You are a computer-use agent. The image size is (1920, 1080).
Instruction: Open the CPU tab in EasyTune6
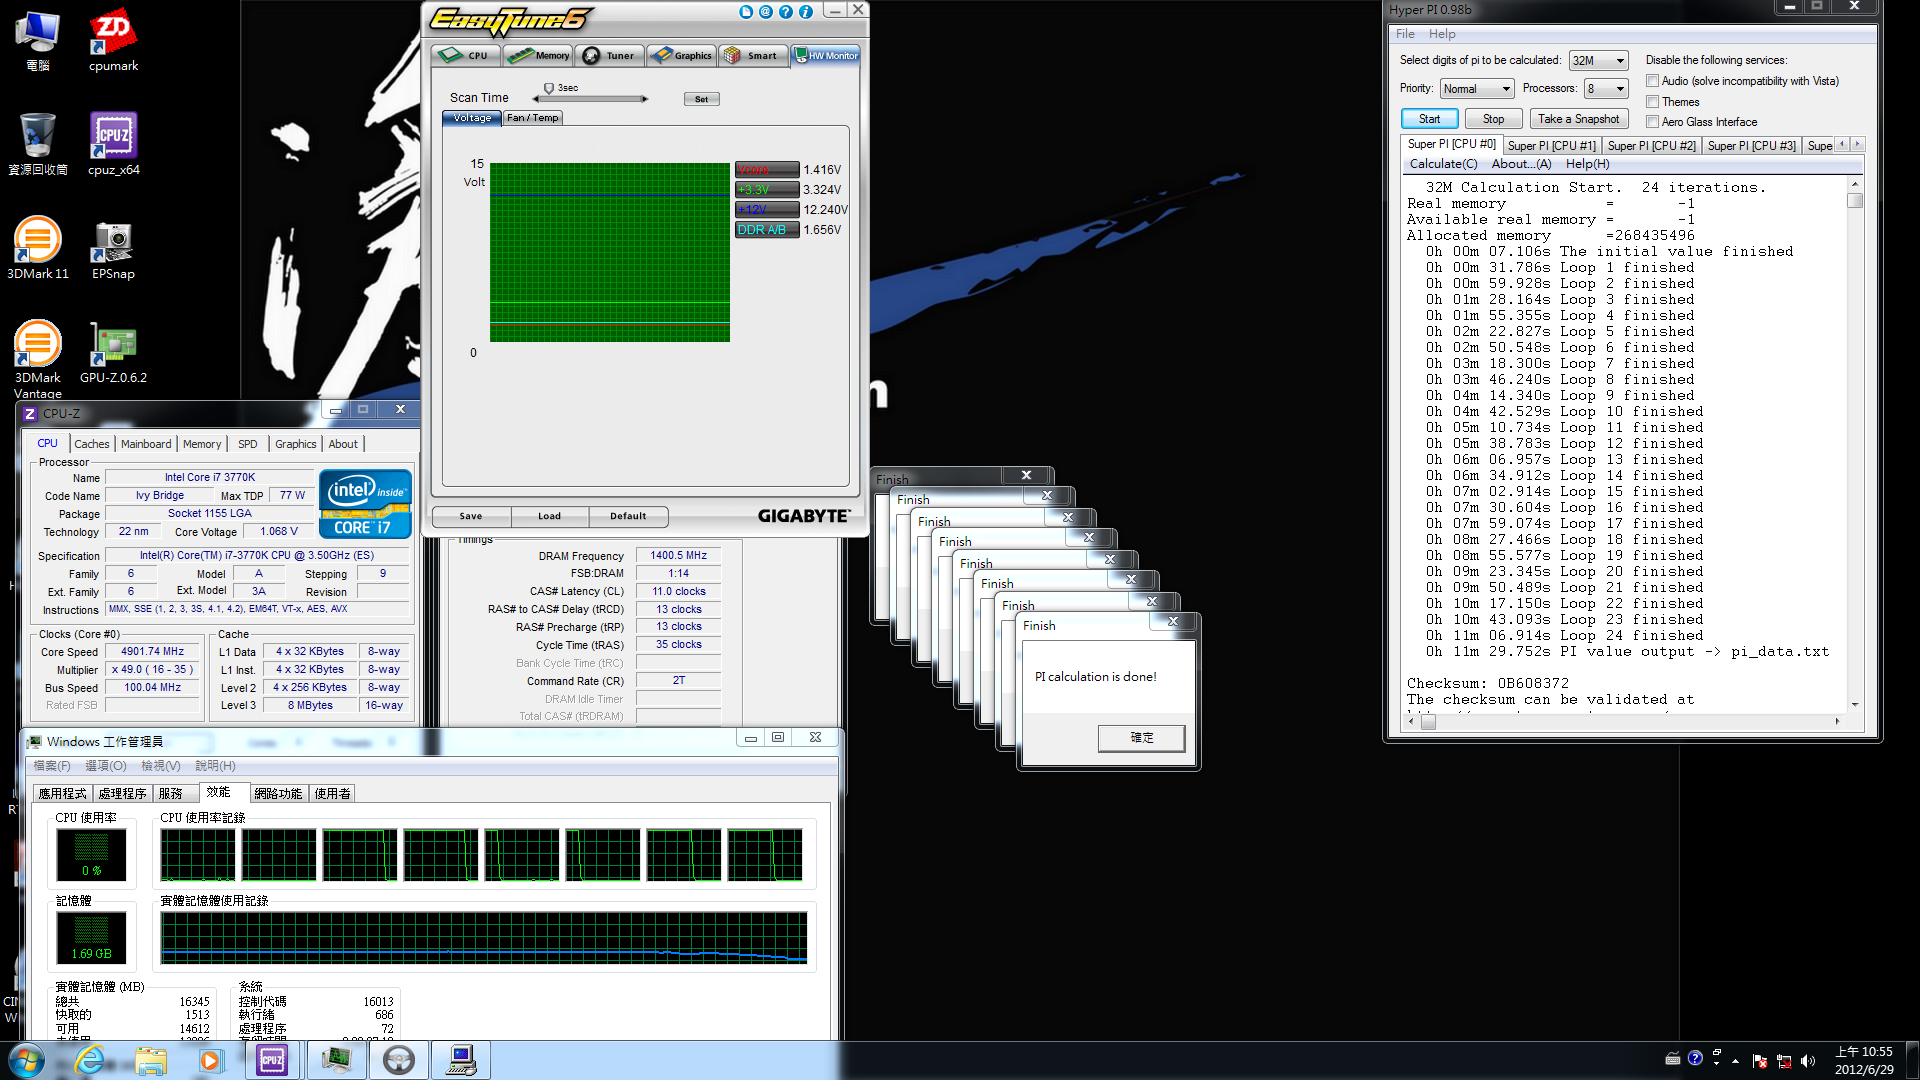click(x=466, y=55)
